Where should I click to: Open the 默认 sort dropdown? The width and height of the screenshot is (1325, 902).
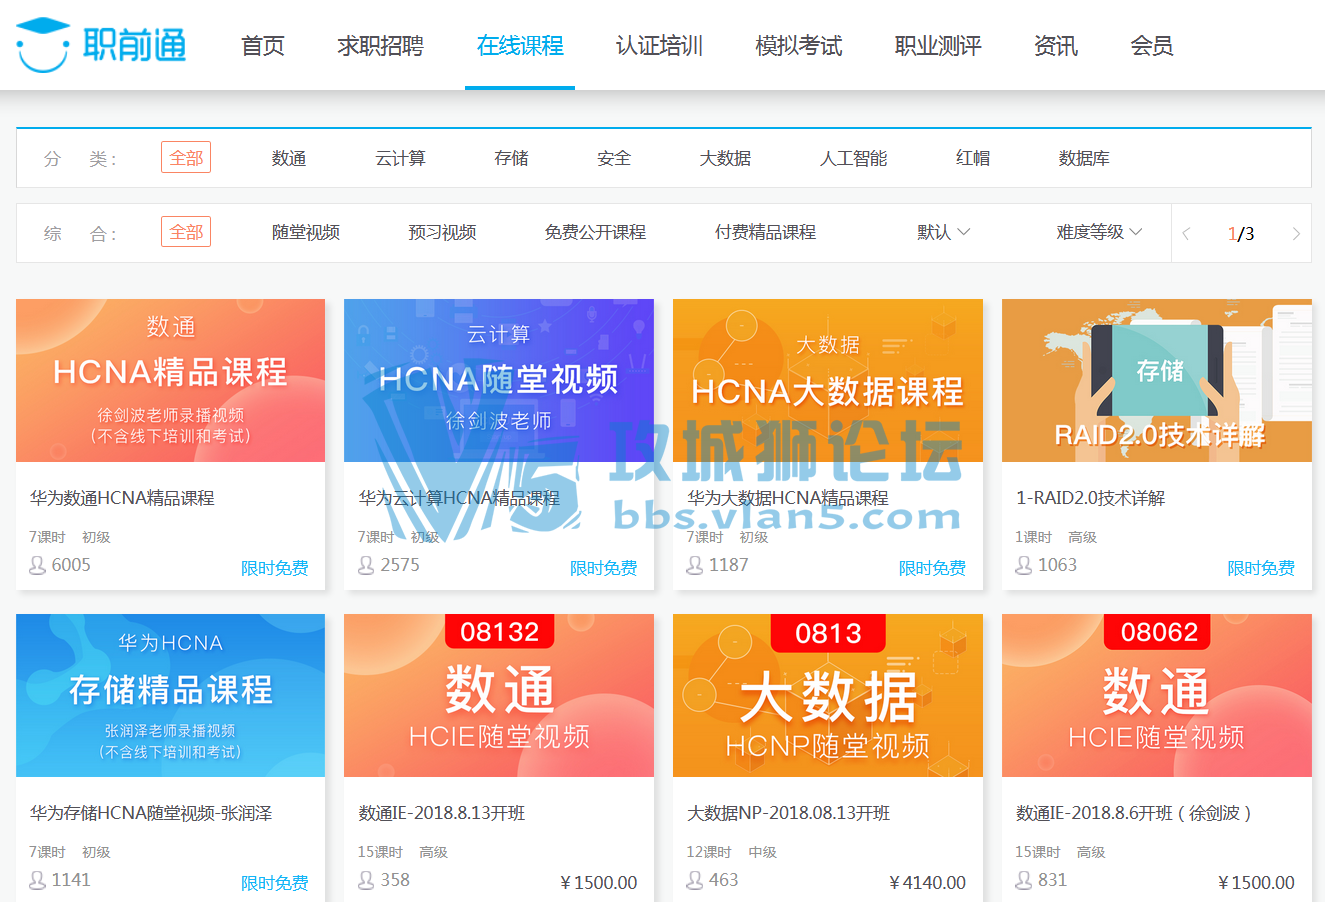(944, 232)
